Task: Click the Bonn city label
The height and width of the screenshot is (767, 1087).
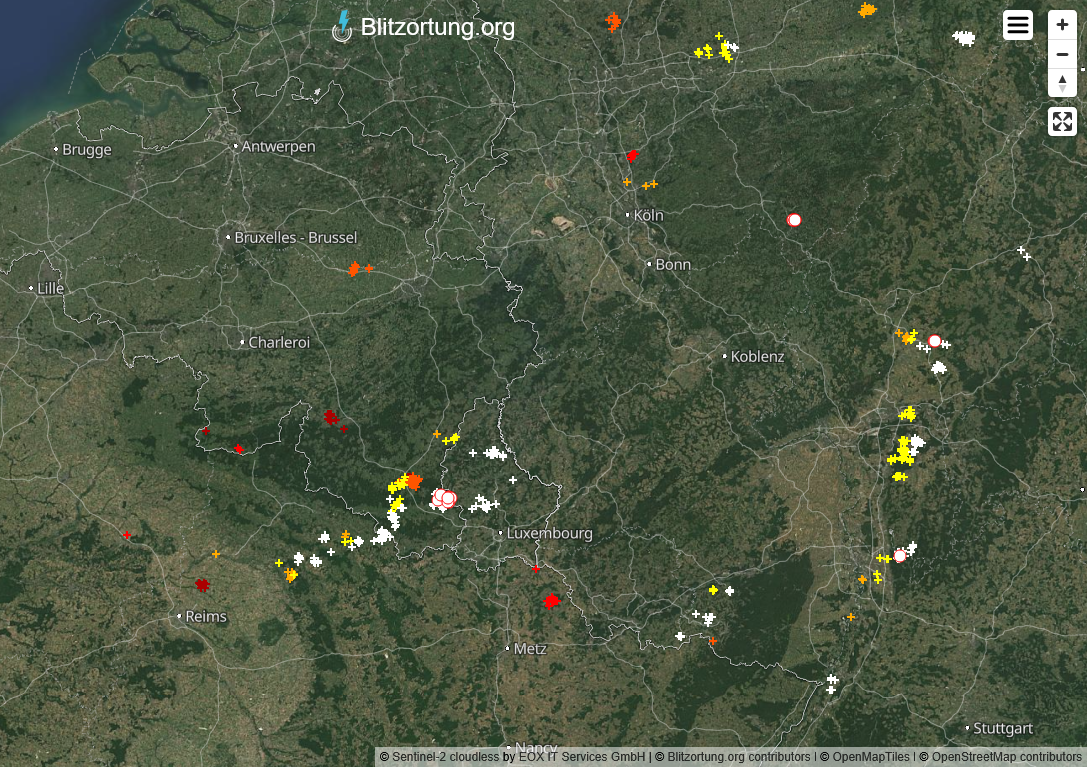Action: [672, 264]
